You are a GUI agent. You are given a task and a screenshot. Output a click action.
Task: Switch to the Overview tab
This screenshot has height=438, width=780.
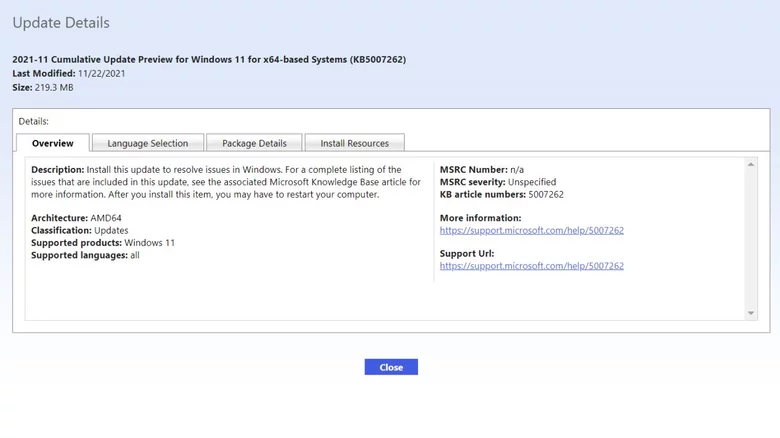coord(52,143)
